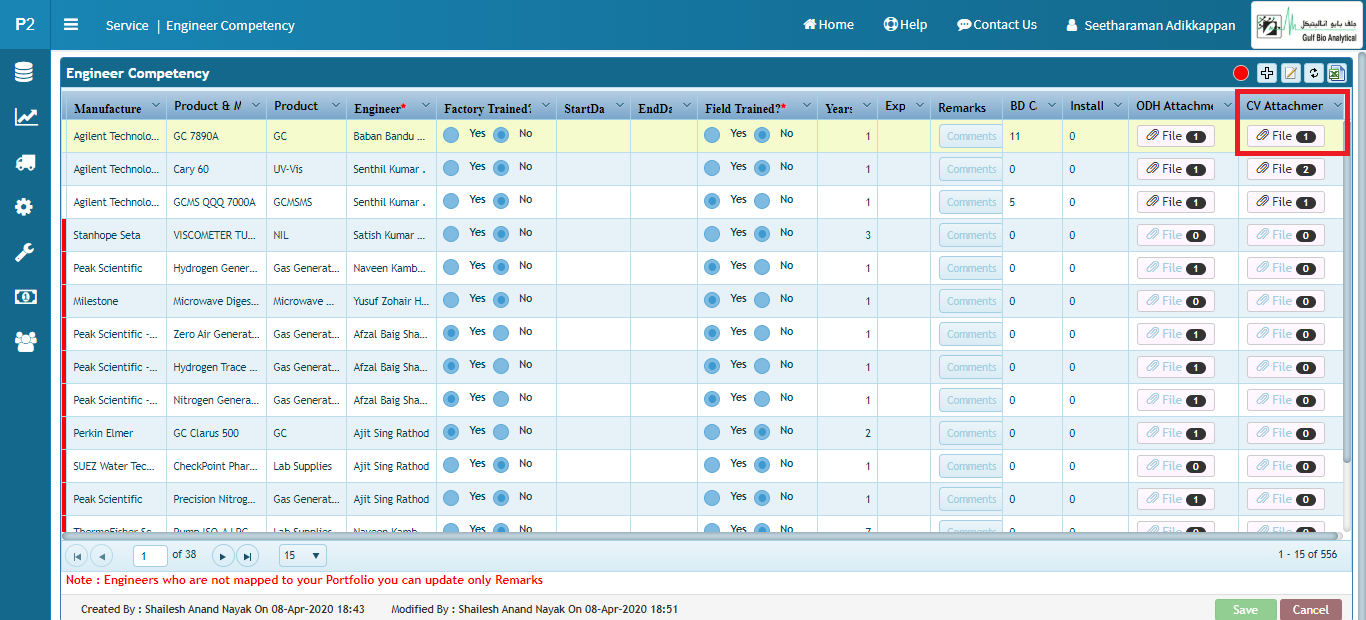Open Manufacture column filter dropdown
Image resolution: width=1366 pixels, height=620 pixels.
(x=155, y=106)
